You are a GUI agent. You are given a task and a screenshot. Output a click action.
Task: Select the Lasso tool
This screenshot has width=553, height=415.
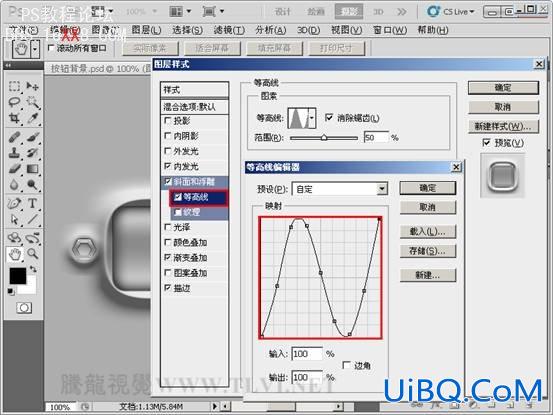14,102
